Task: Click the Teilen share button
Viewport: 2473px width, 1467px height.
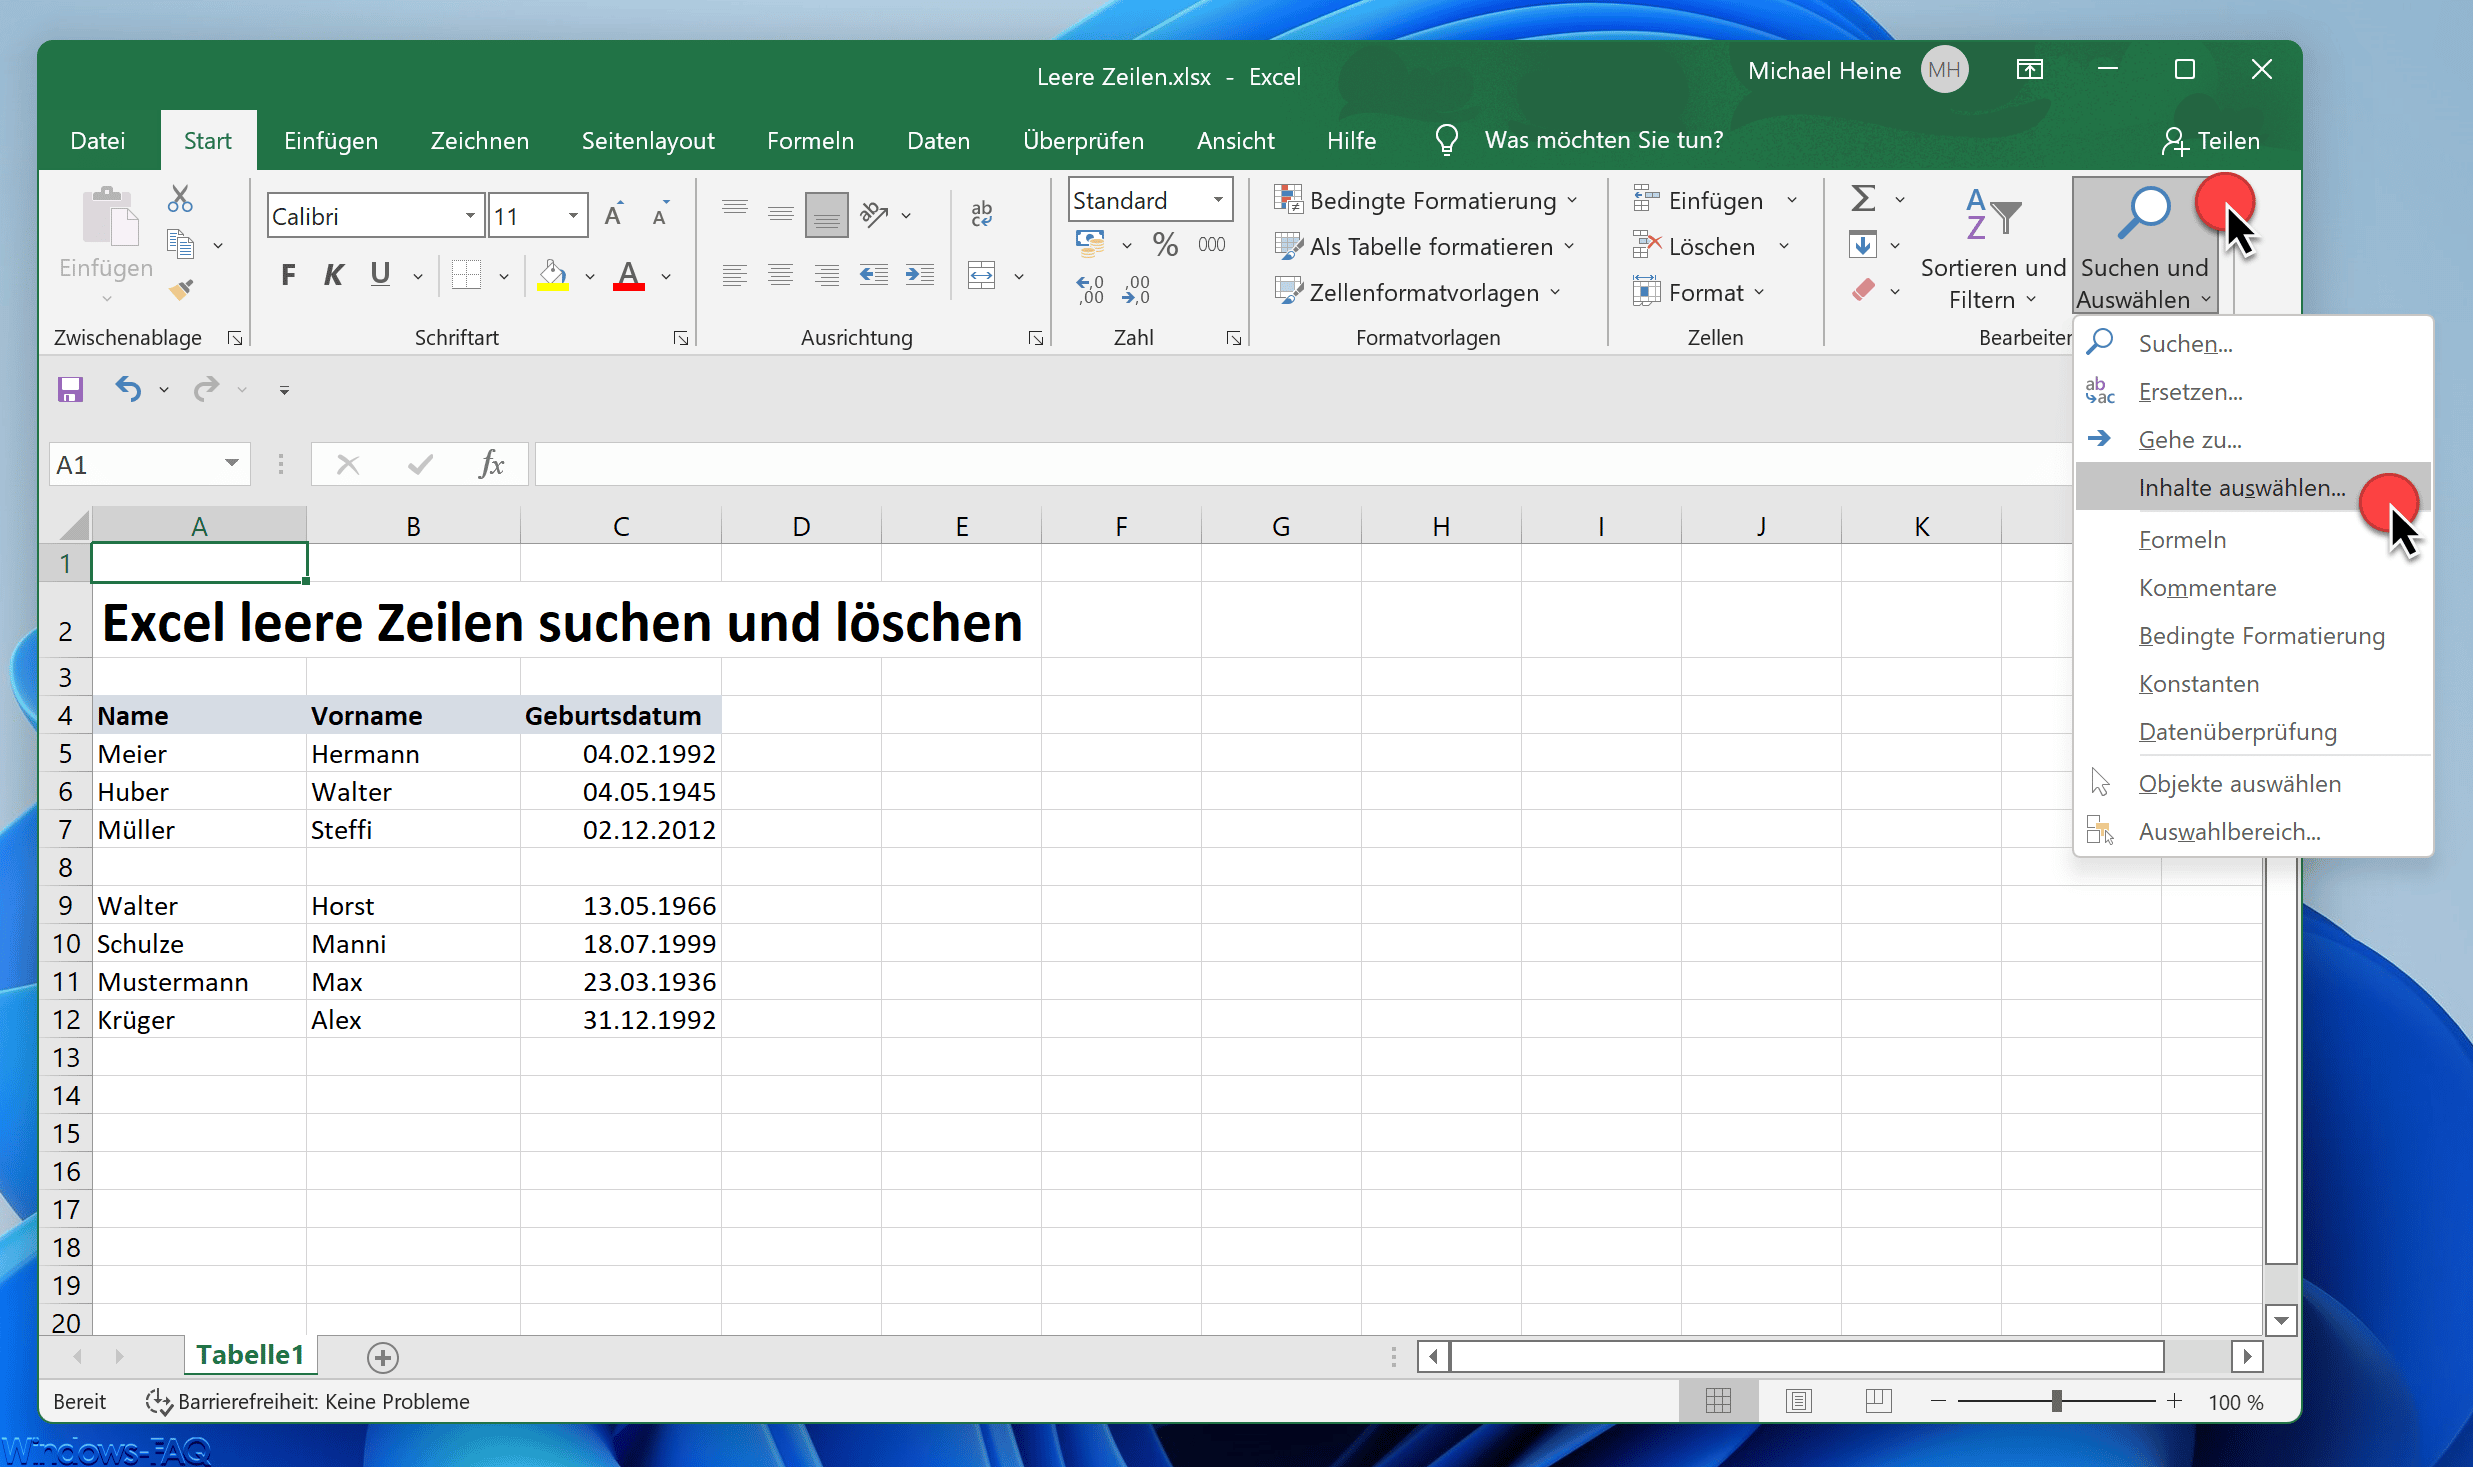Action: [2210, 141]
